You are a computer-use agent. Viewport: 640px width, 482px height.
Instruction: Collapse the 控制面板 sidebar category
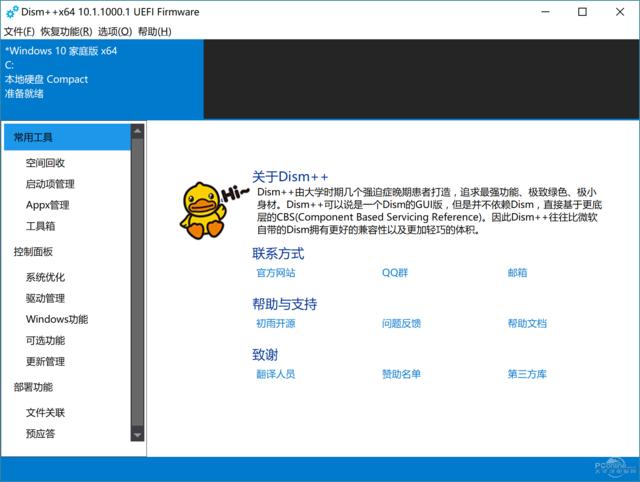coord(34,252)
